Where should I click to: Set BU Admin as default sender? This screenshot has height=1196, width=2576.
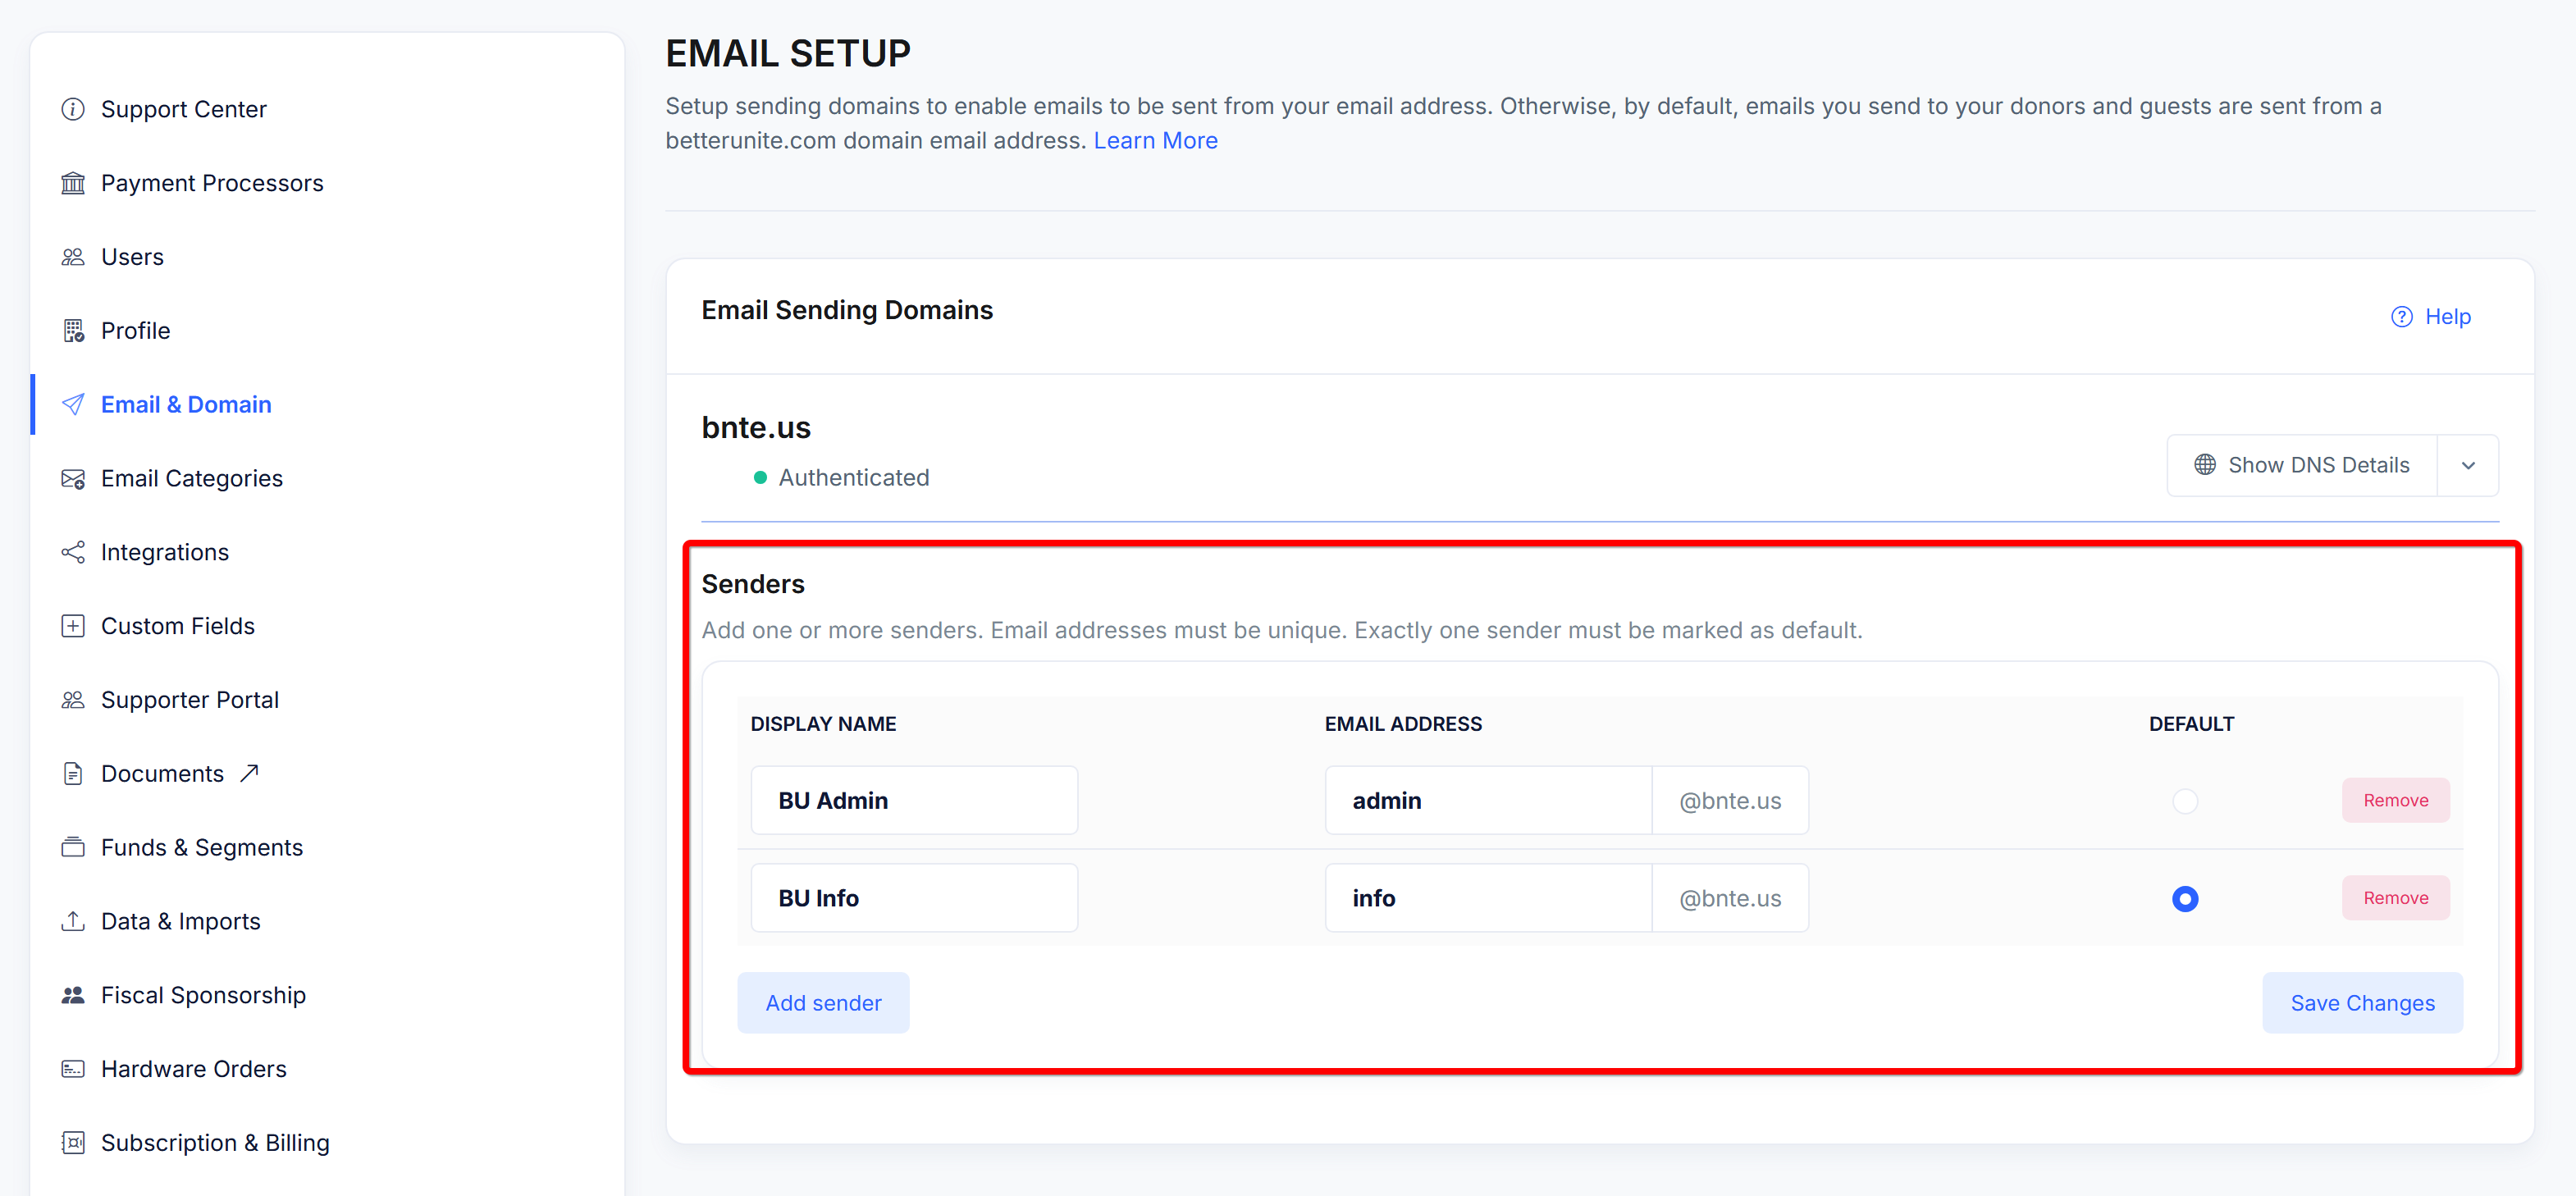pos(2184,801)
